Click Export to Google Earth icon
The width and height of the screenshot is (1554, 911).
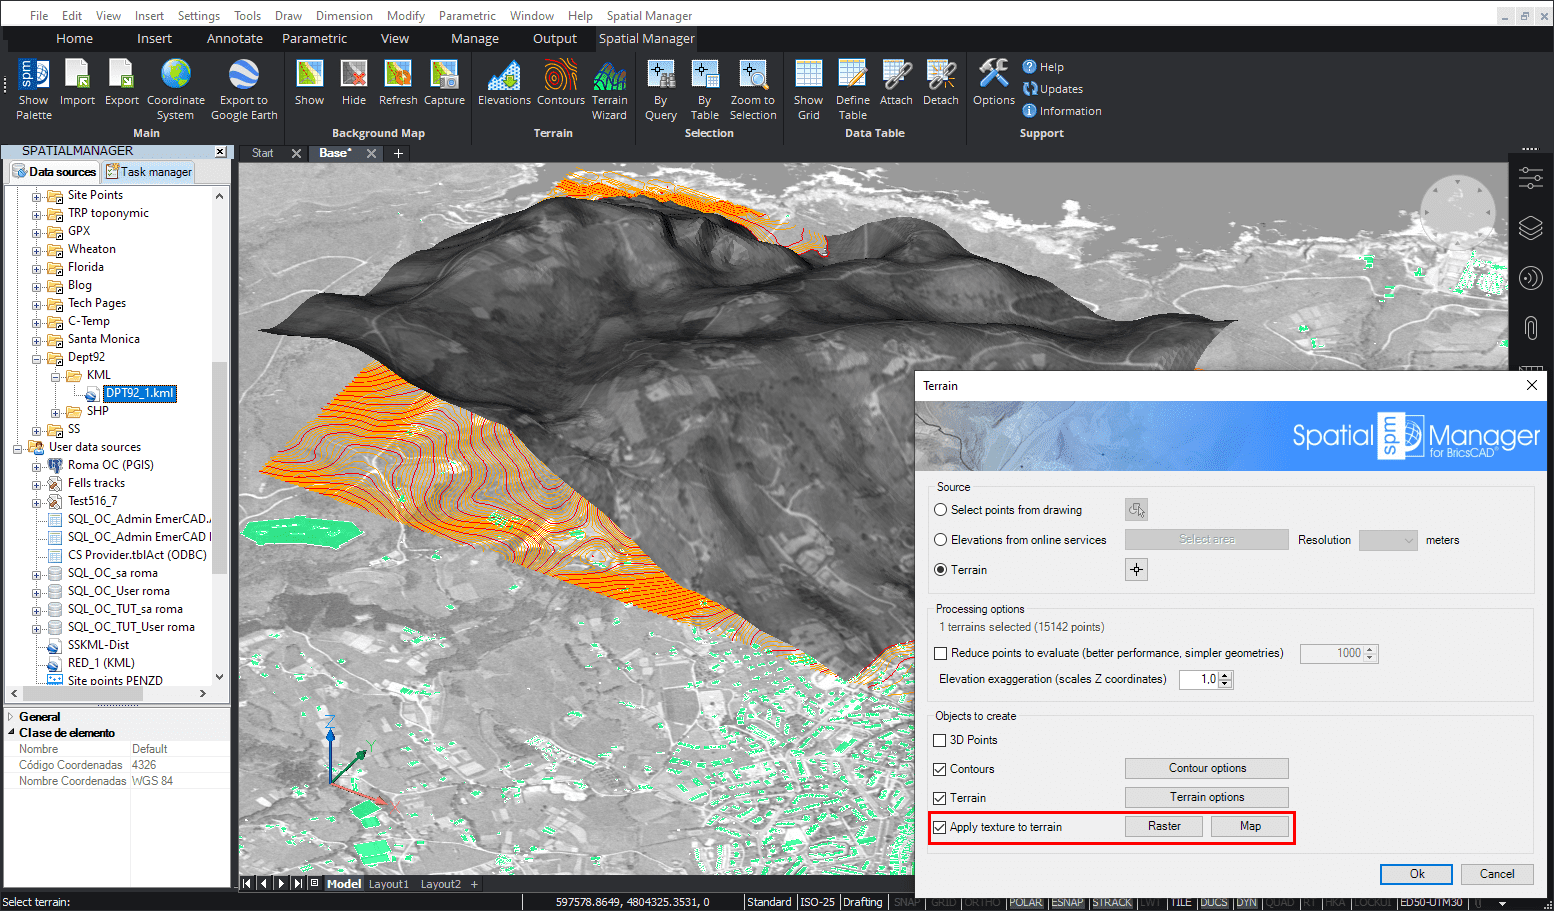(x=244, y=89)
